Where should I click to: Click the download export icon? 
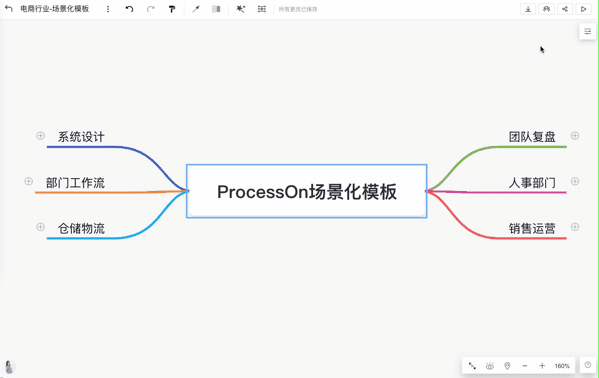point(528,9)
